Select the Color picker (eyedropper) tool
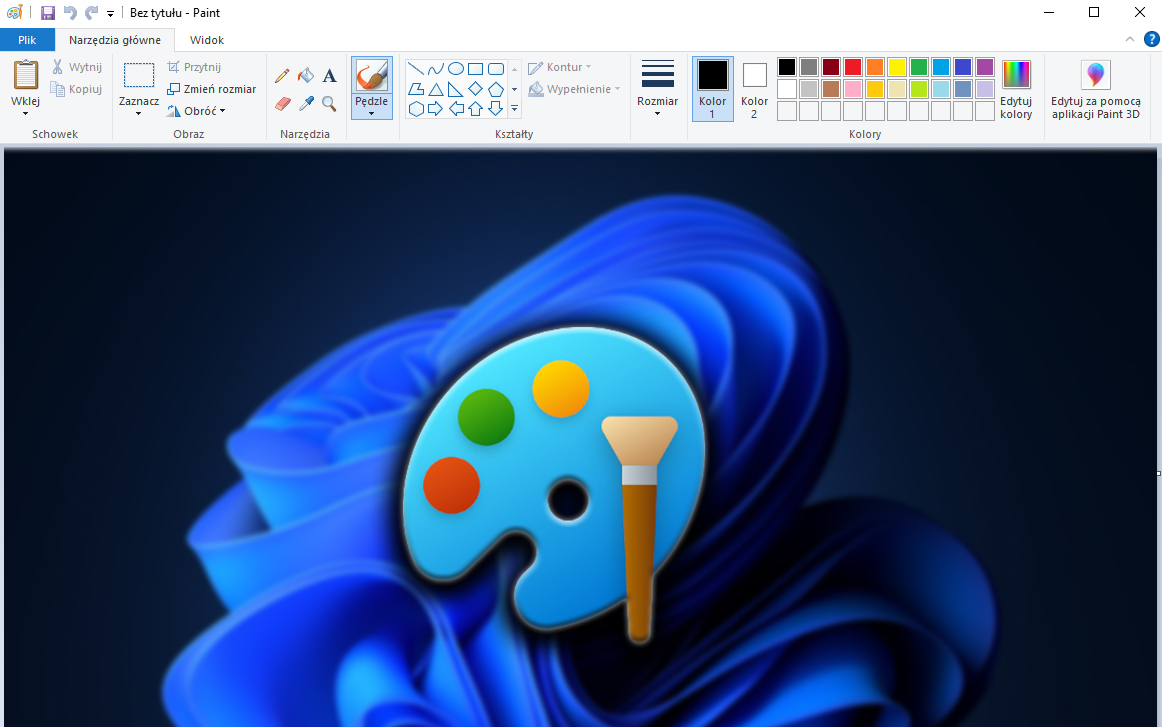This screenshot has height=727, width=1162. coord(306,104)
